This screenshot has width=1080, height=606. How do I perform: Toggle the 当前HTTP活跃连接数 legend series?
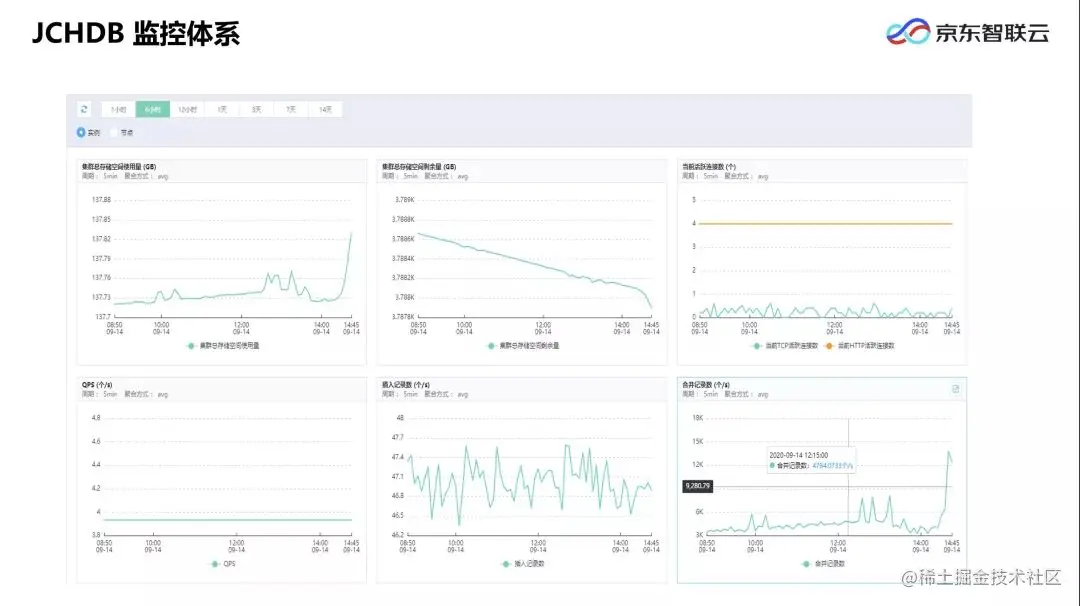860,346
